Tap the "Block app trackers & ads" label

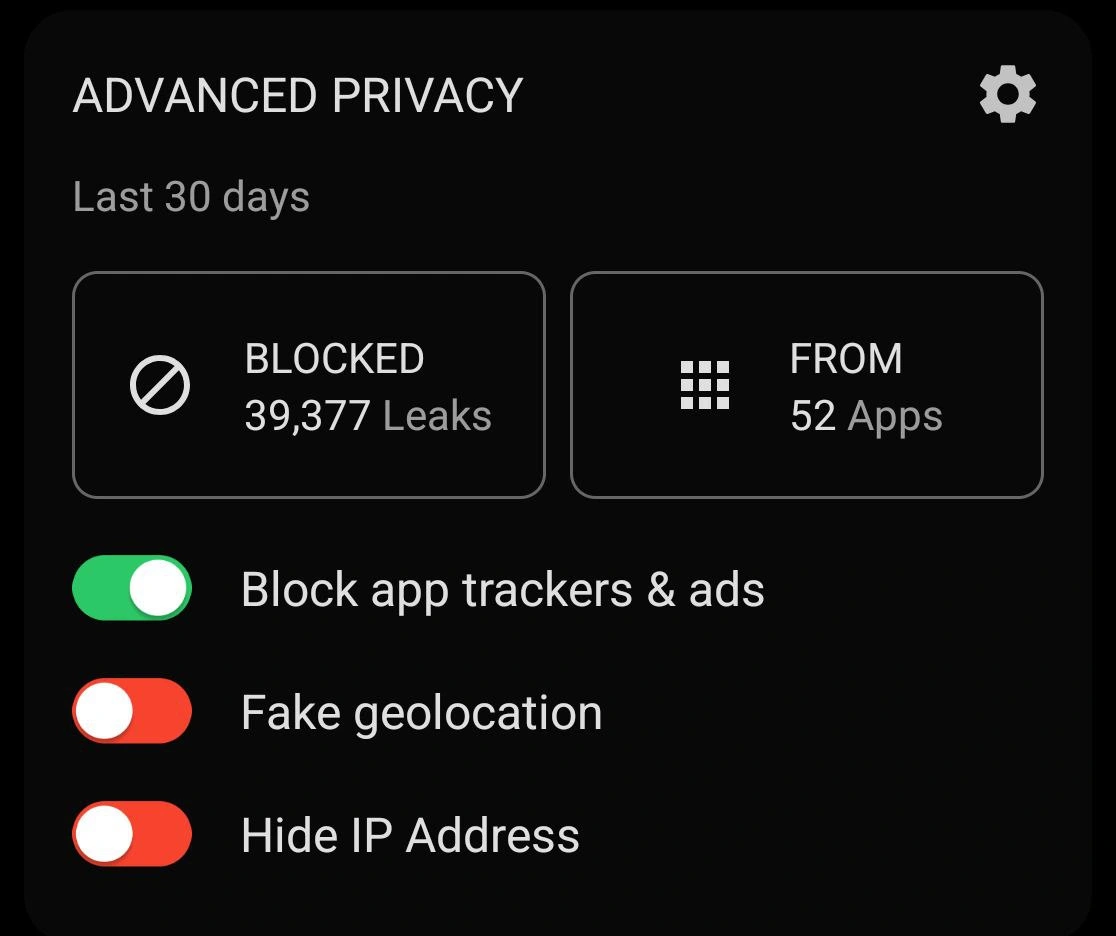tap(502, 590)
